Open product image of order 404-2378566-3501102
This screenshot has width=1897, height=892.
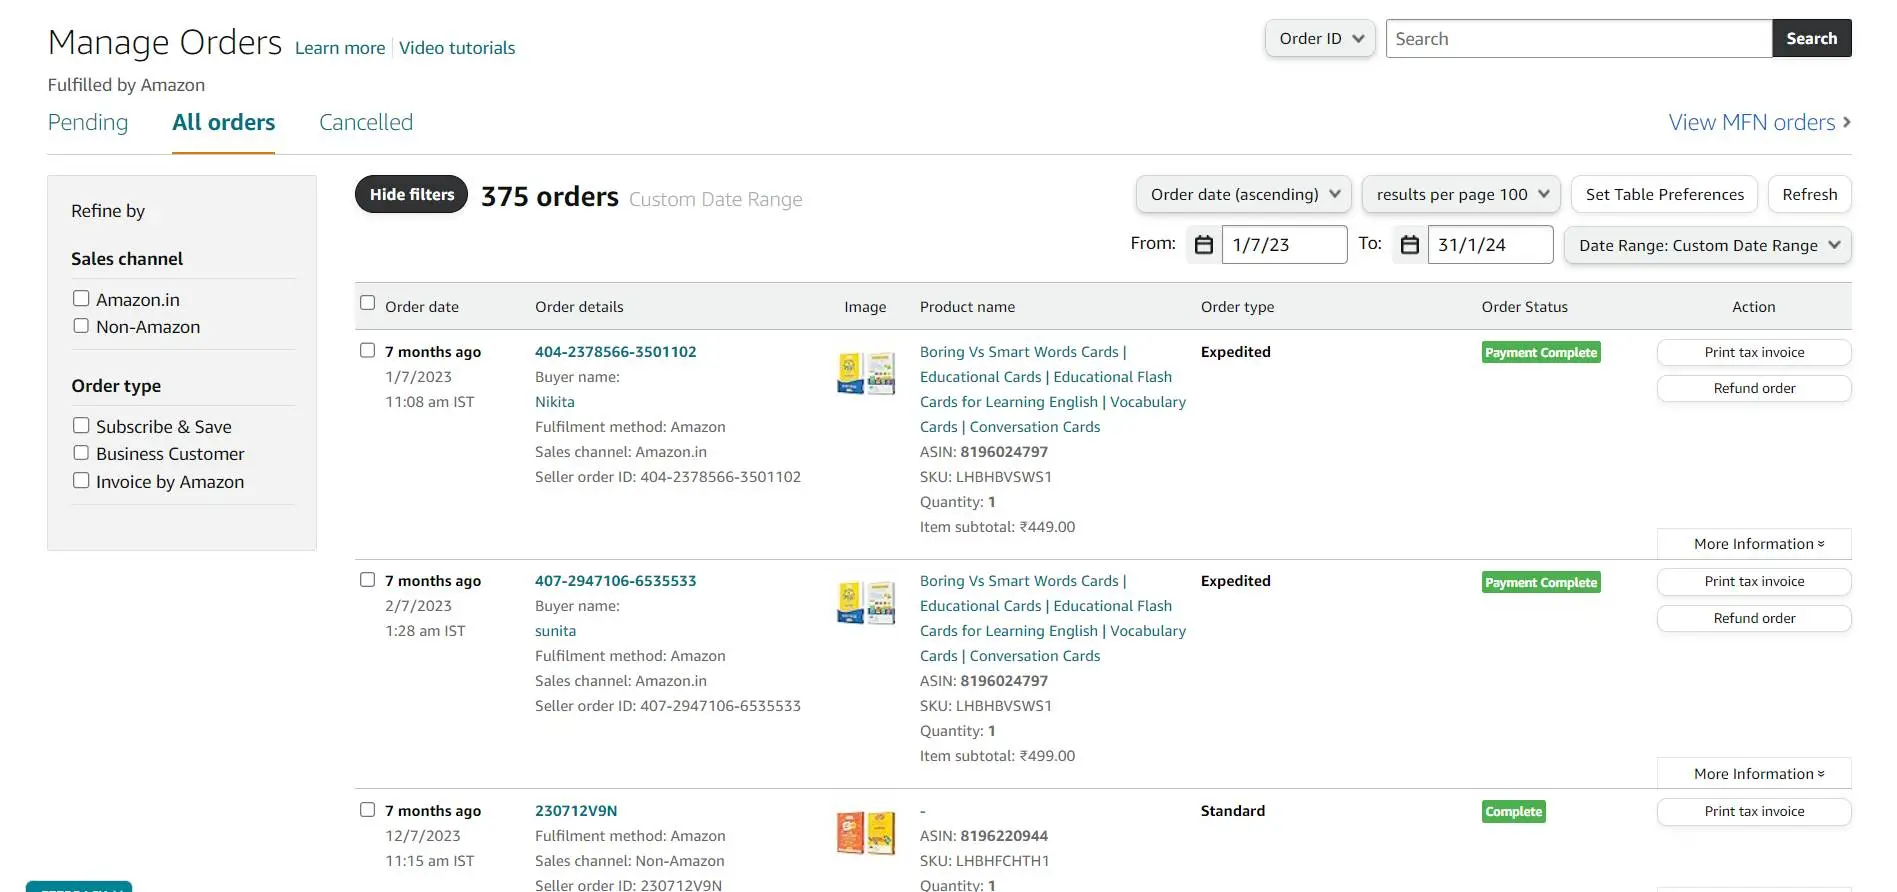coord(866,374)
